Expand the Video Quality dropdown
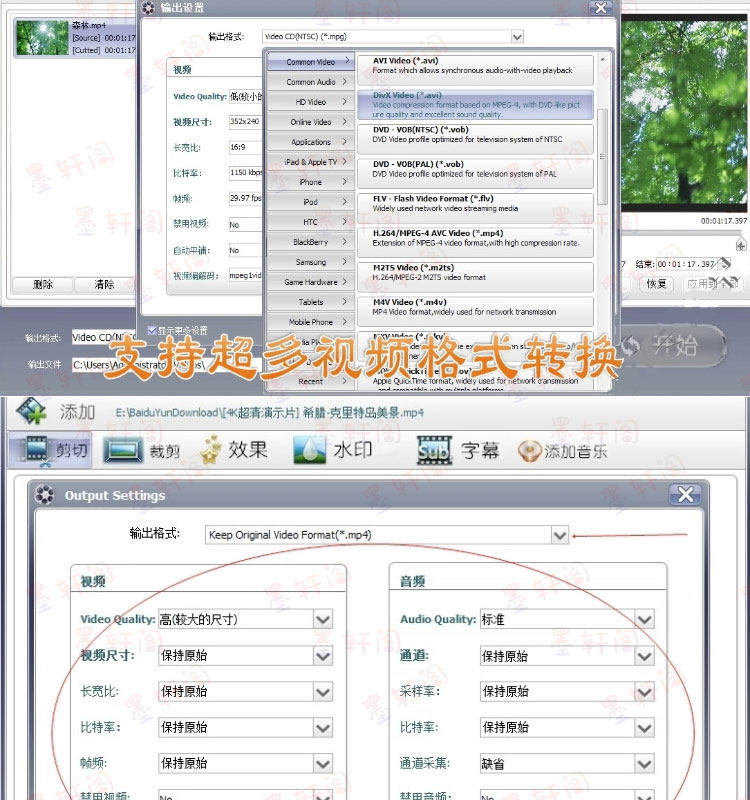The image size is (750, 800). pos(322,619)
